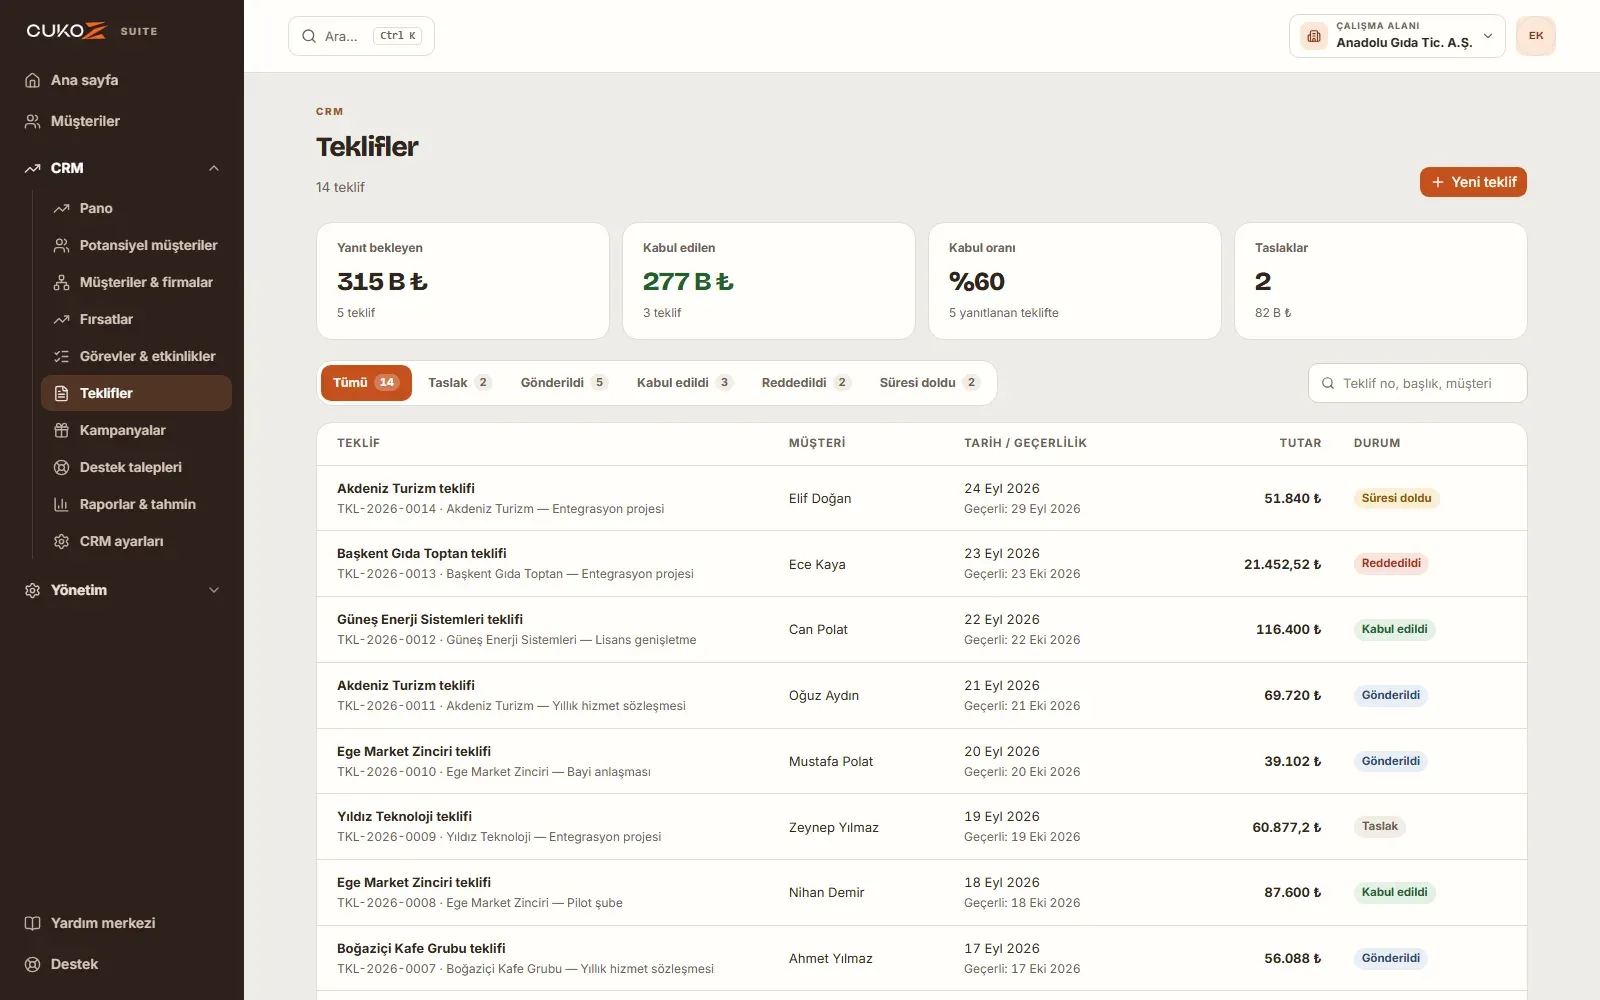Open the global Ara search box
The image size is (1600, 1000).
[361, 36]
